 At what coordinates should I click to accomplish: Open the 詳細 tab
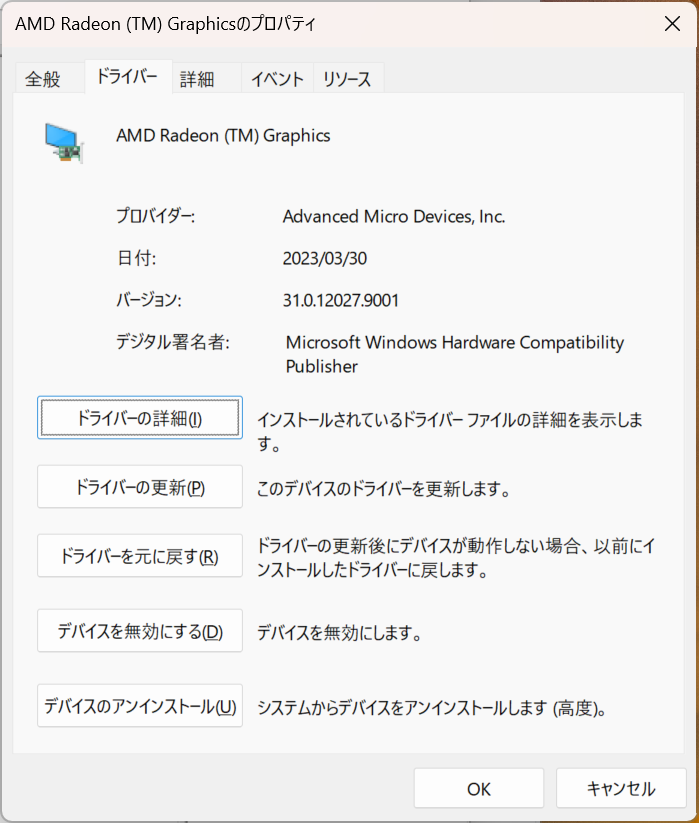coord(197,79)
